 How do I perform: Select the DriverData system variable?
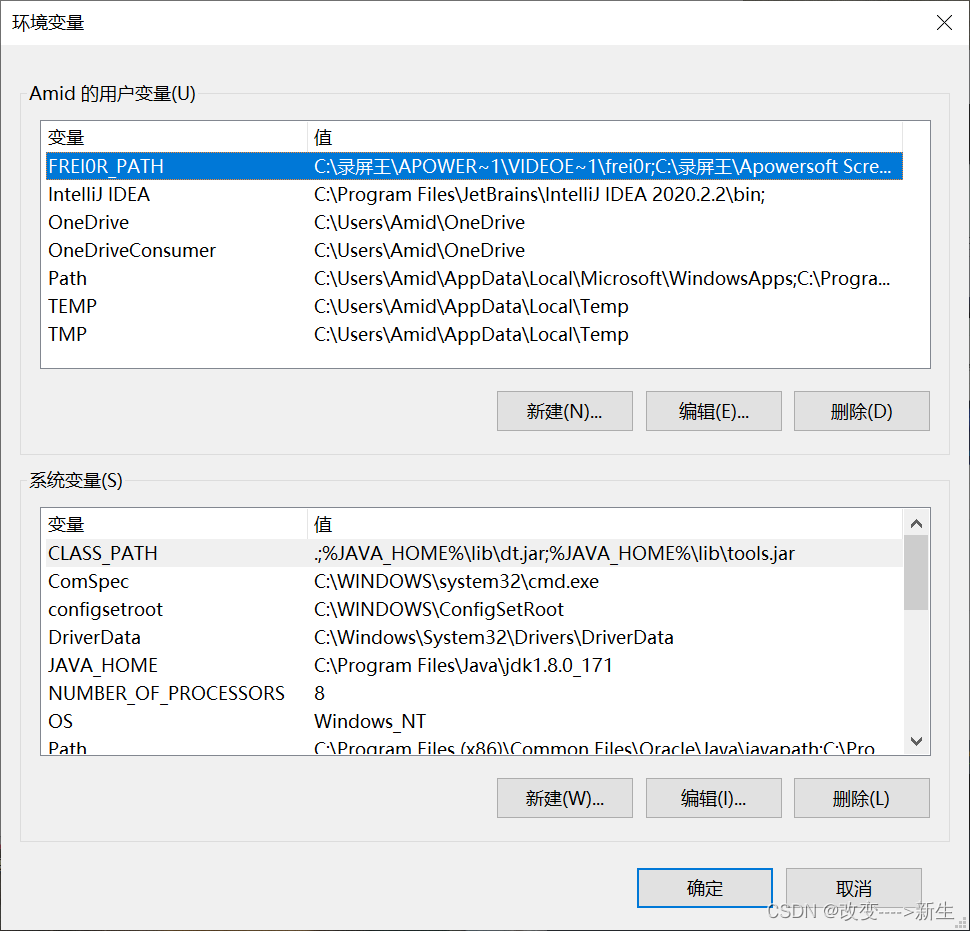[x=474, y=637]
